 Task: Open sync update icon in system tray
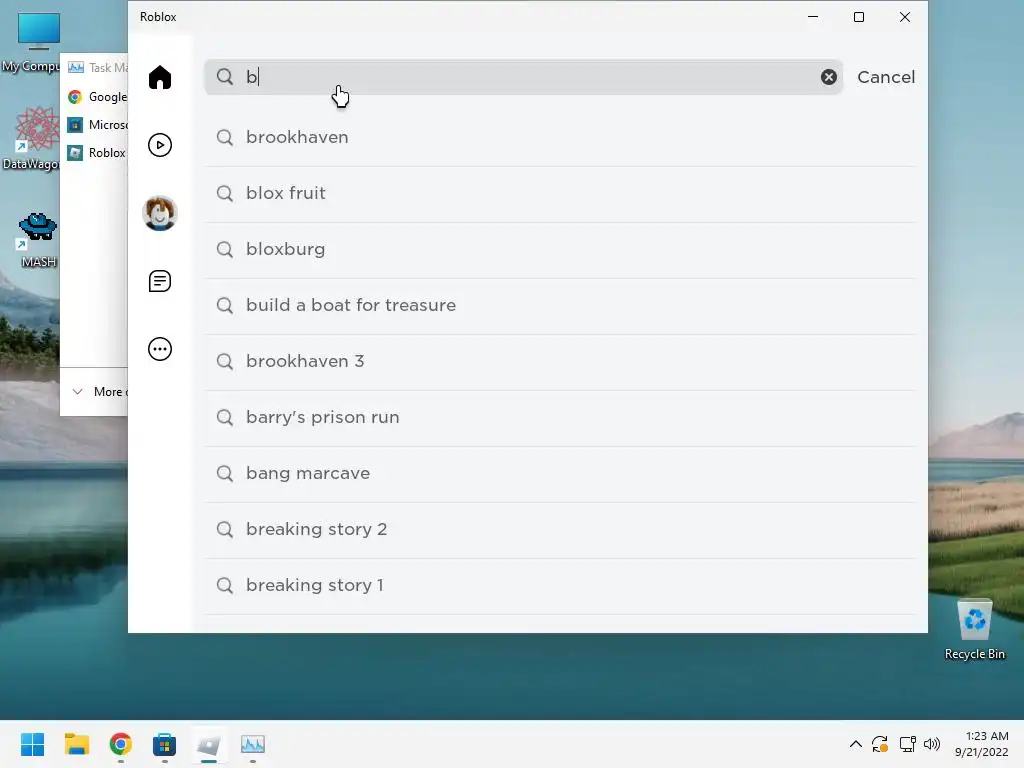pyautogui.click(x=880, y=744)
